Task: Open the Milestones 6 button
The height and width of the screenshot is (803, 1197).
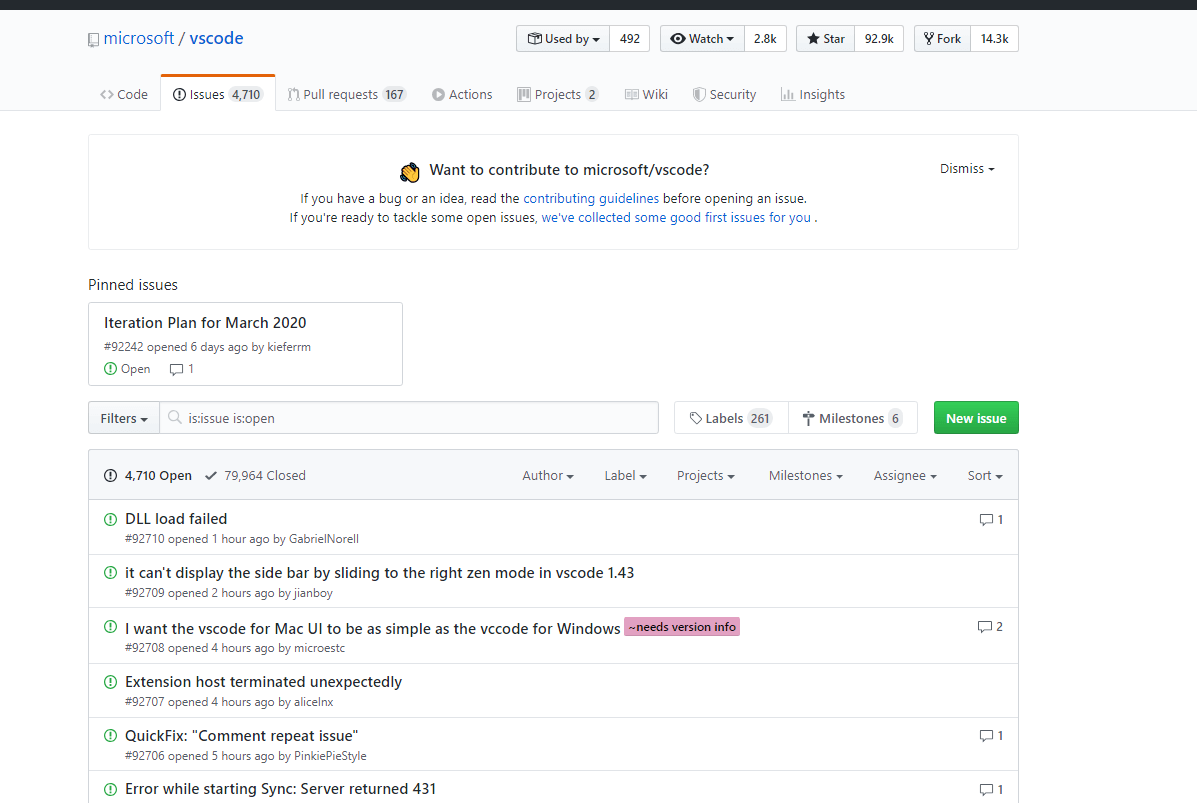Action: [x=853, y=418]
